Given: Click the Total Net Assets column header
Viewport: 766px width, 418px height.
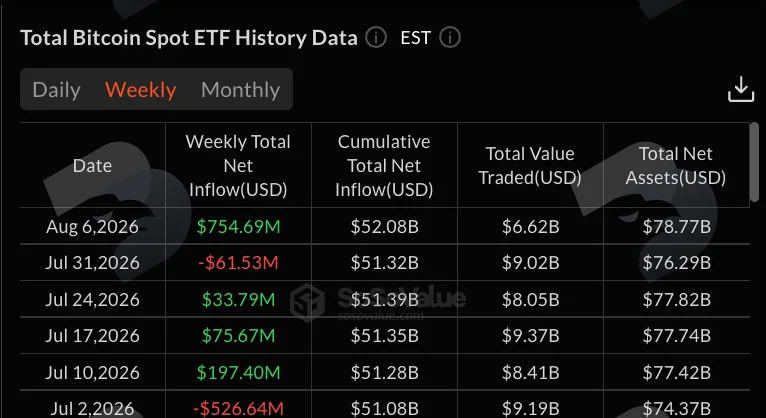Looking at the screenshot, I should click(x=676, y=166).
